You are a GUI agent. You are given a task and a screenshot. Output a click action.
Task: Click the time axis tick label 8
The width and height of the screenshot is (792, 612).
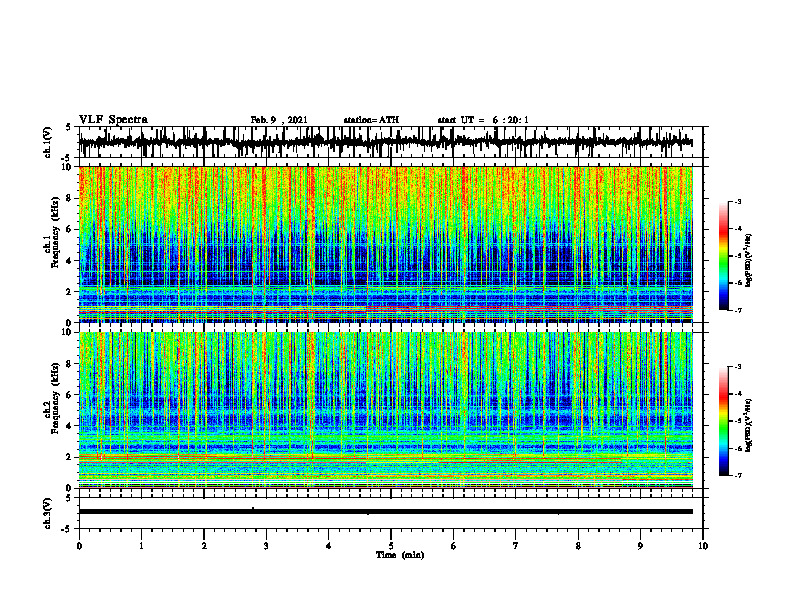tap(578, 546)
